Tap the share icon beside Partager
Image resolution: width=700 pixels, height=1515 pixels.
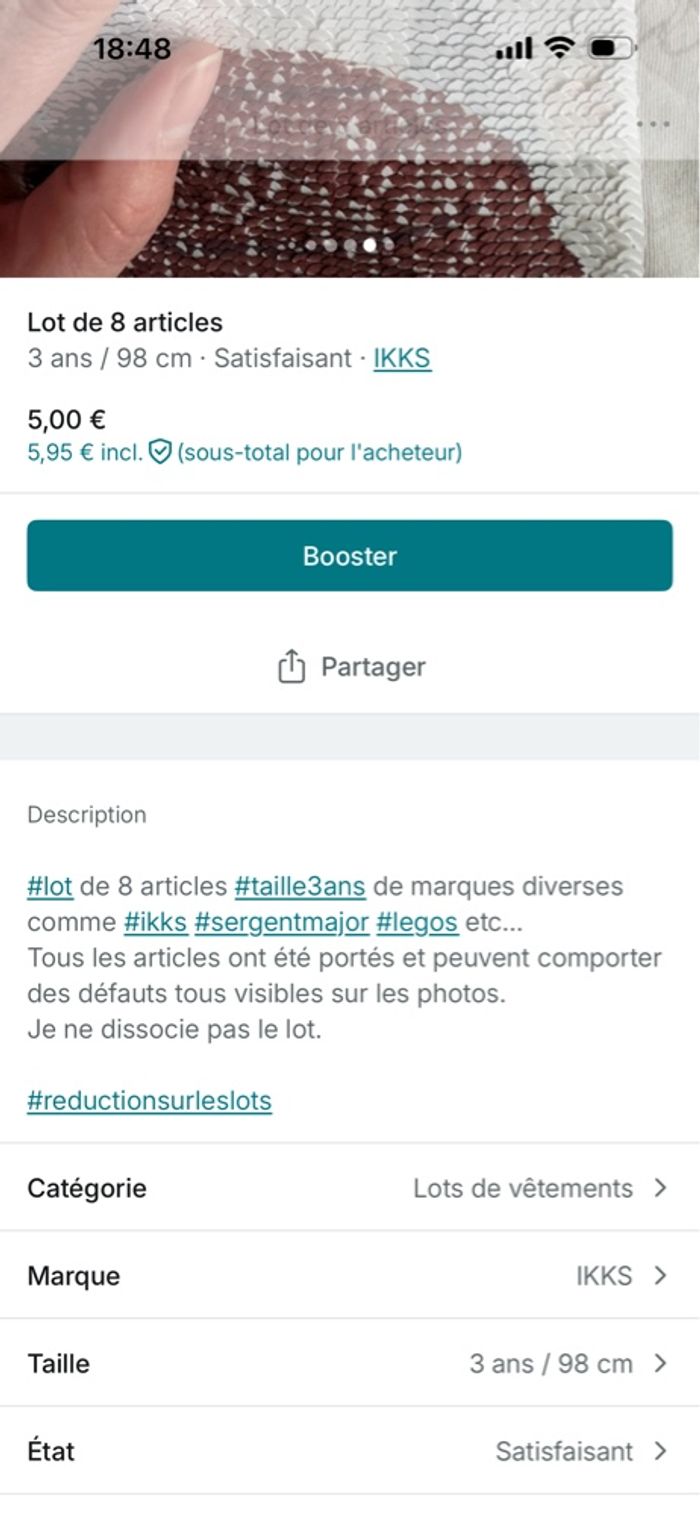[290, 667]
